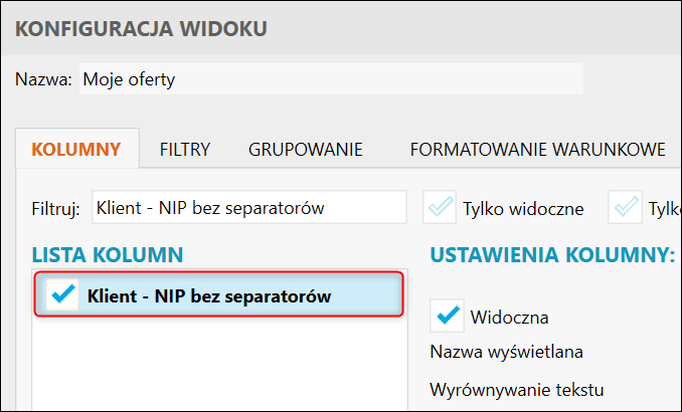This screenshot has height=412, width=682.
Task: Switch to the FILTRY tab
Action: (x=185, y=150)
